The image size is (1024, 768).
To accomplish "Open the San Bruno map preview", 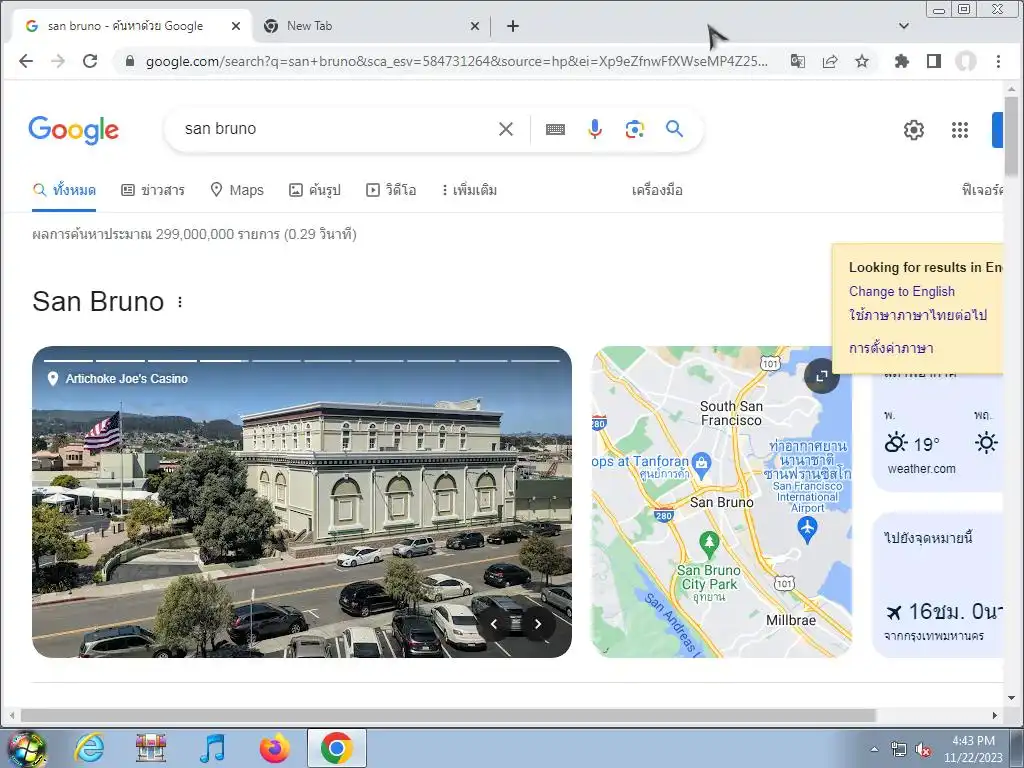I will pos(721,502).
